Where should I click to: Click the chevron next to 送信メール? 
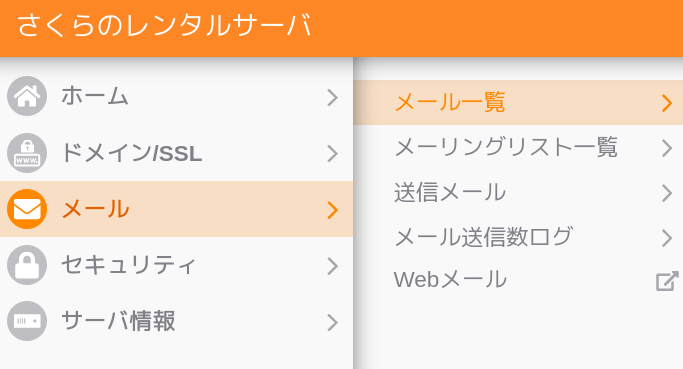667,193
